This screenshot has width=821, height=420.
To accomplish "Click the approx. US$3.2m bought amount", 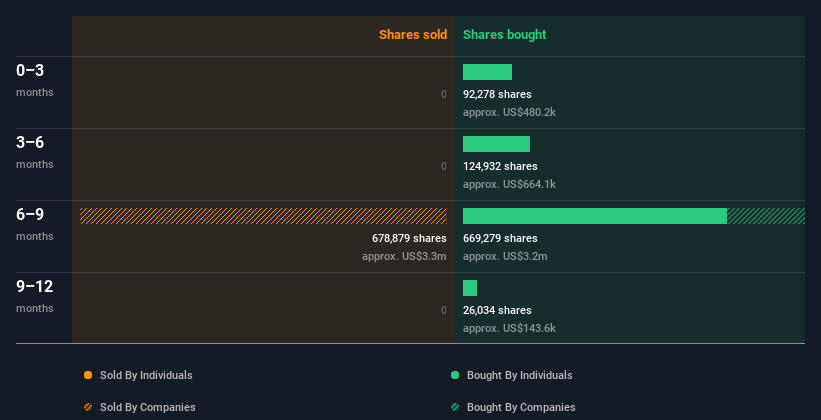I will (505, 256).
